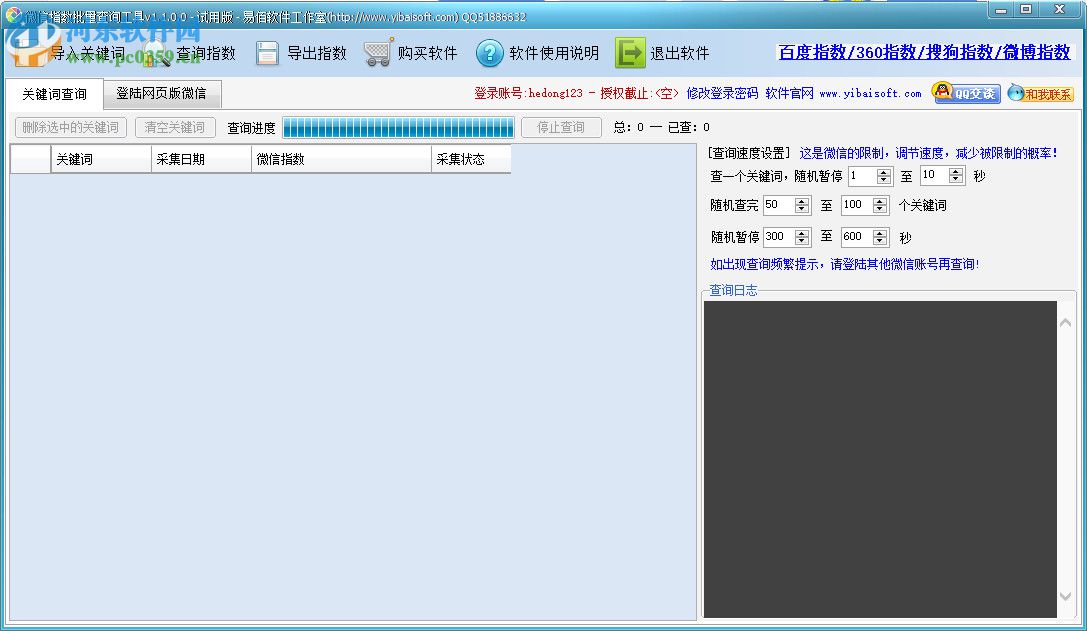Close the application window
This screenshot has width=1087, height=631.
coord(1059,10)
